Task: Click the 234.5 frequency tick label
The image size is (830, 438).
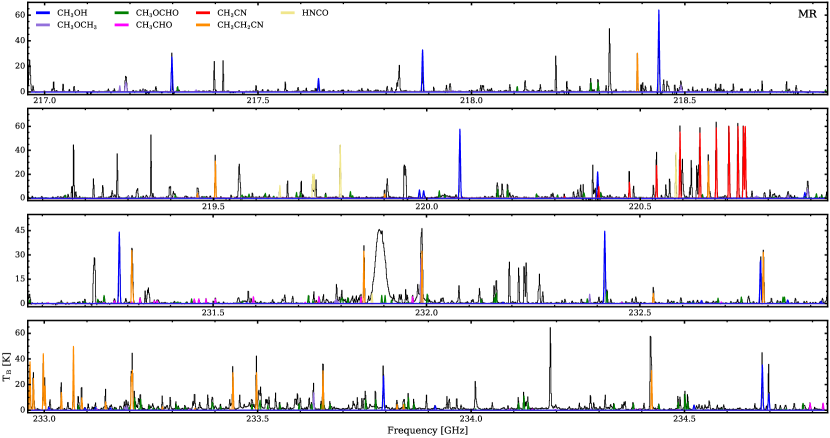Action: click(x=684, y=419)
